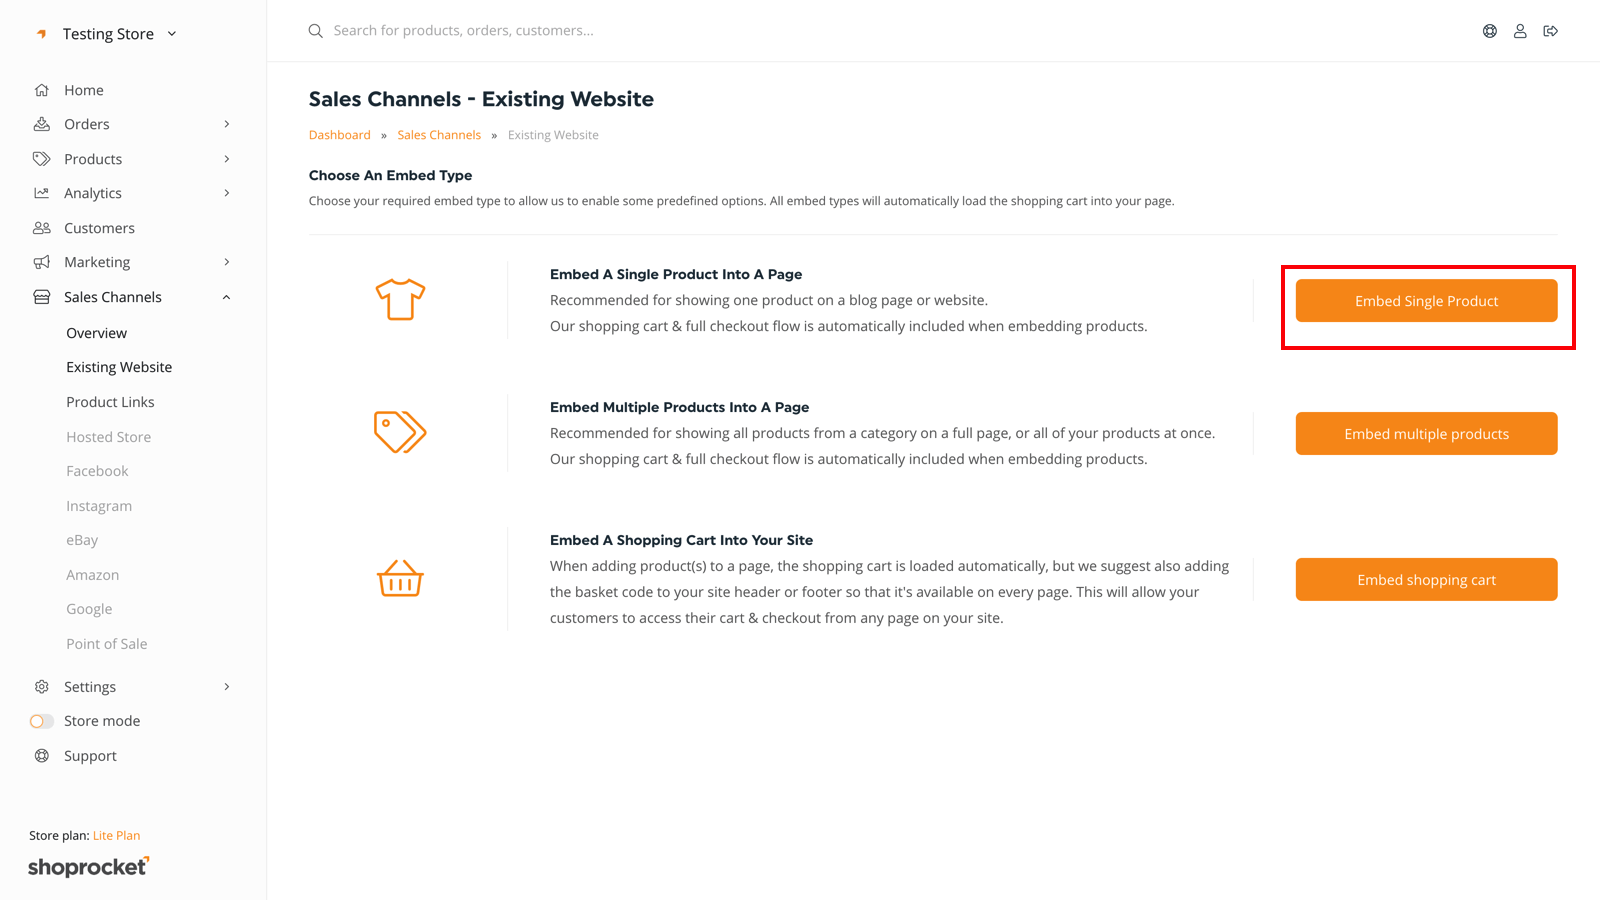This screenshot has width=1600, height=900.
Task: Open the Dashboard breadcrumb link
Action: point(339,134)
